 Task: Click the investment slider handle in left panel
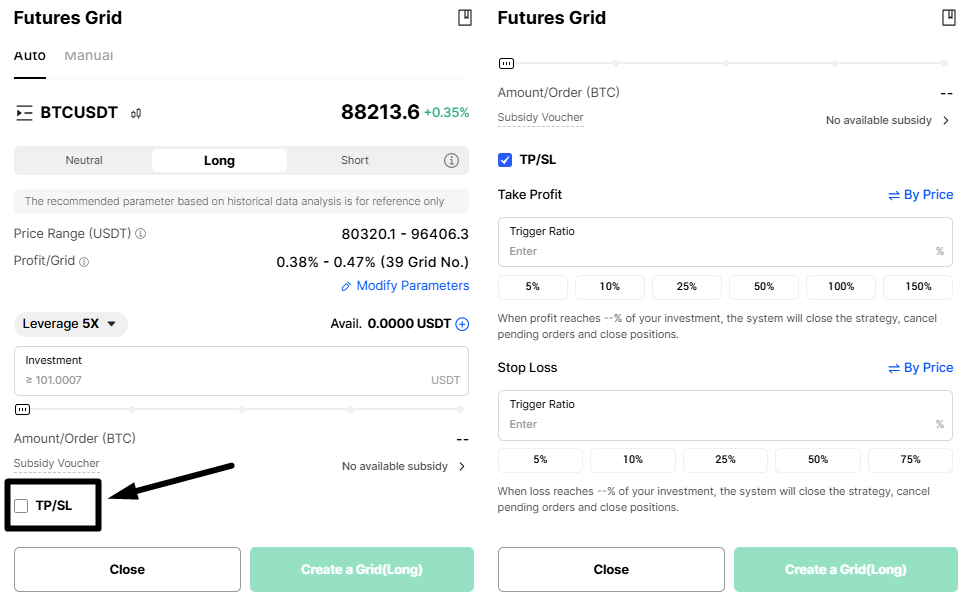[x=22, y=409]
